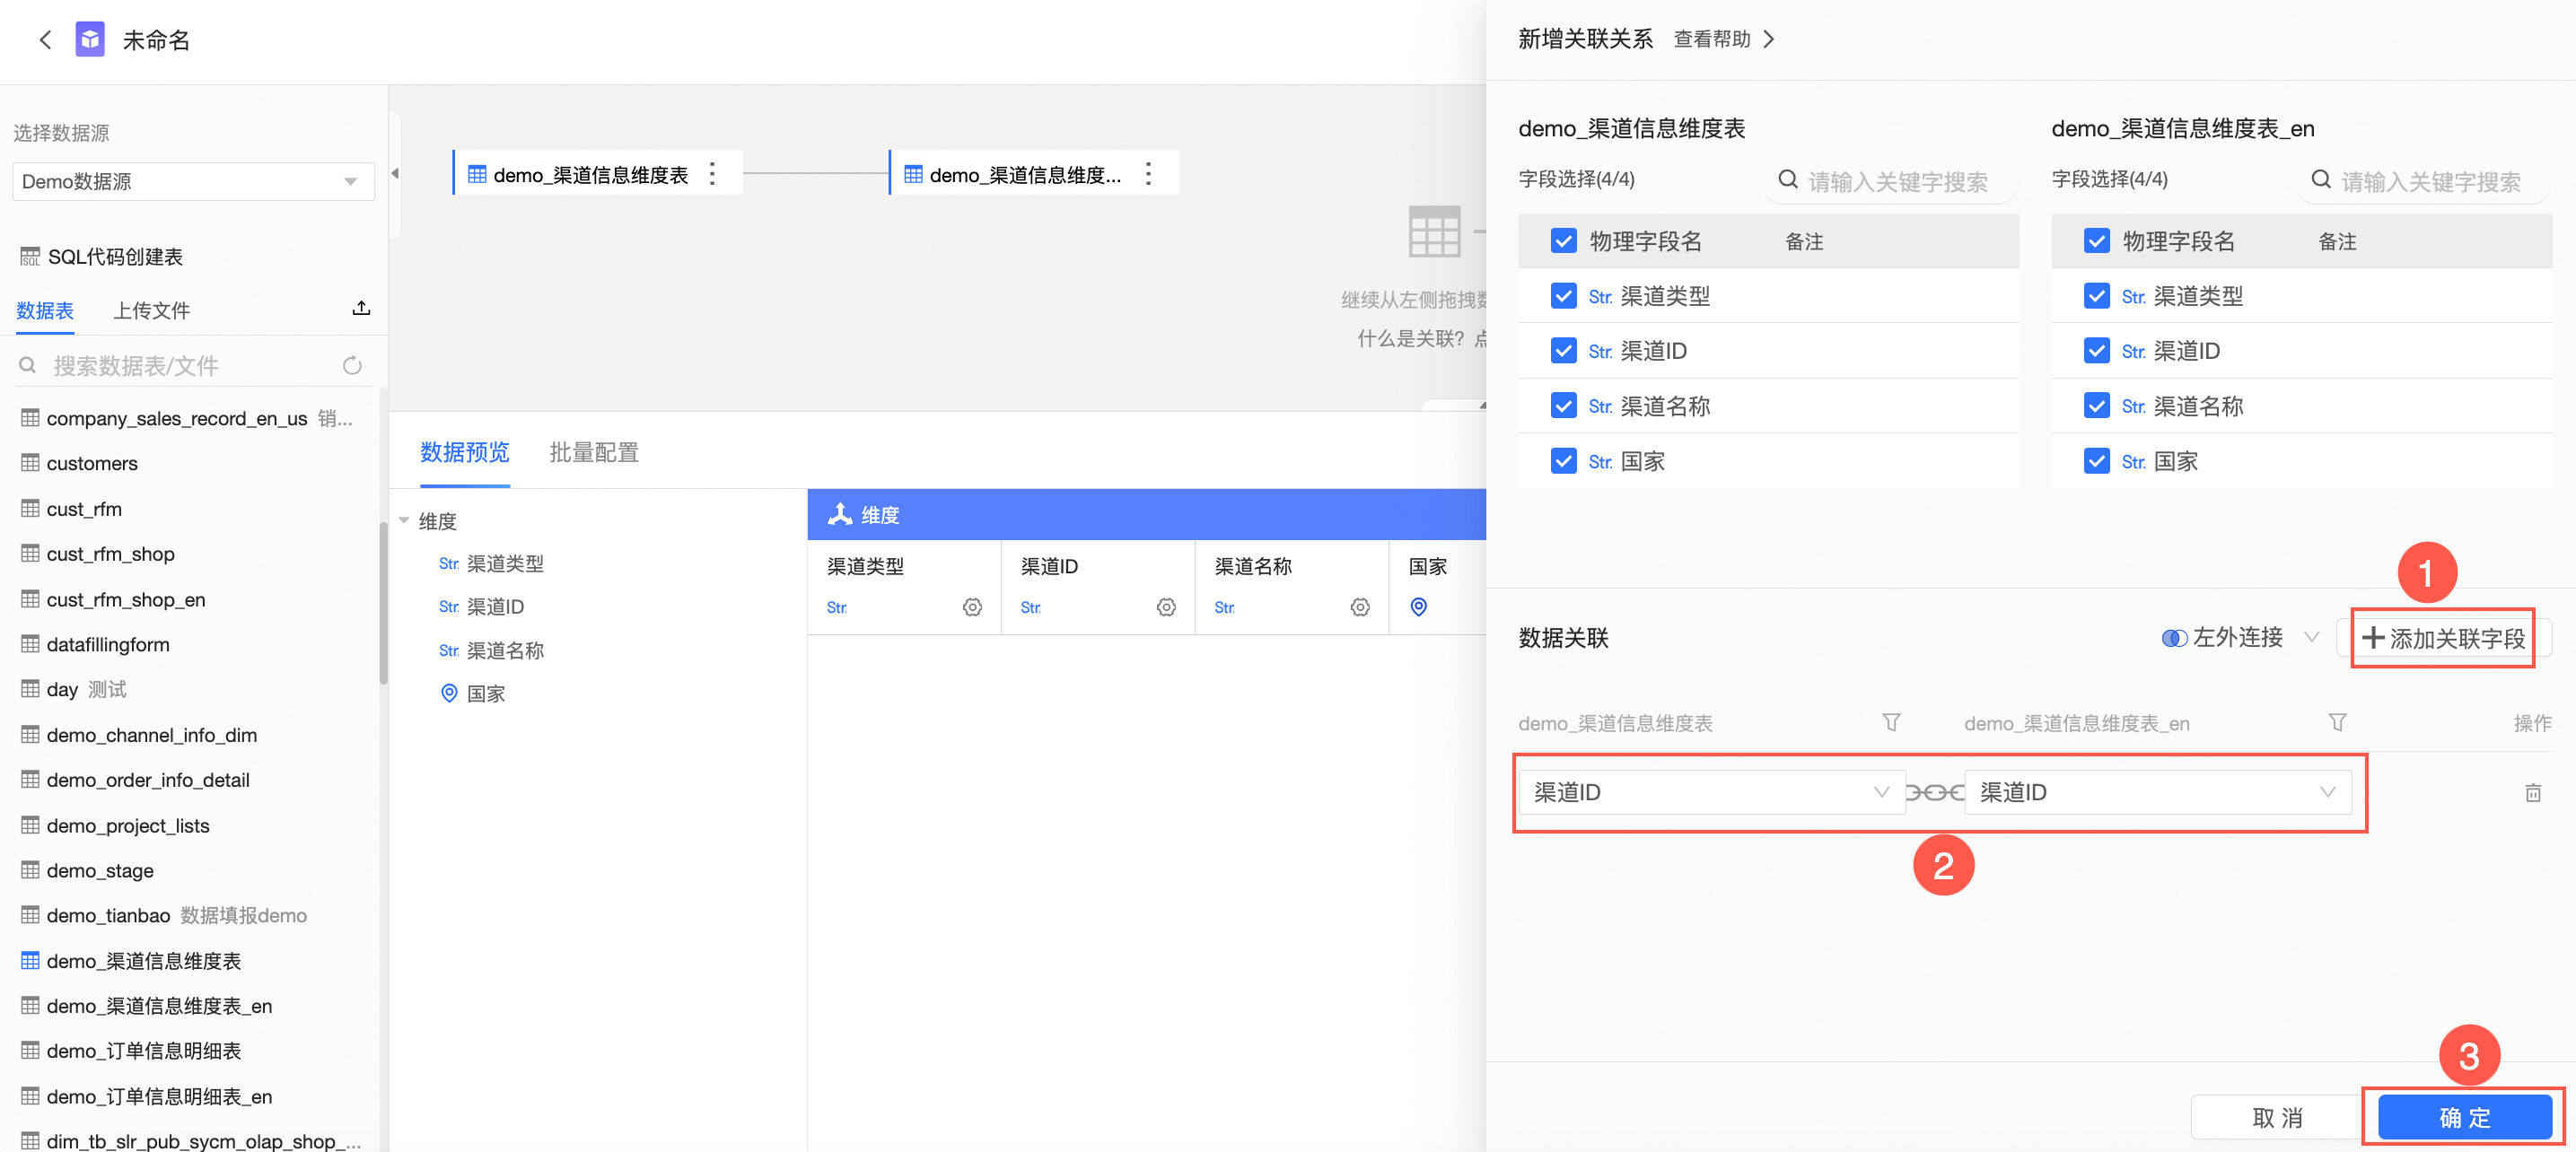Open the 查看帮助 help link

(1712, 39)
